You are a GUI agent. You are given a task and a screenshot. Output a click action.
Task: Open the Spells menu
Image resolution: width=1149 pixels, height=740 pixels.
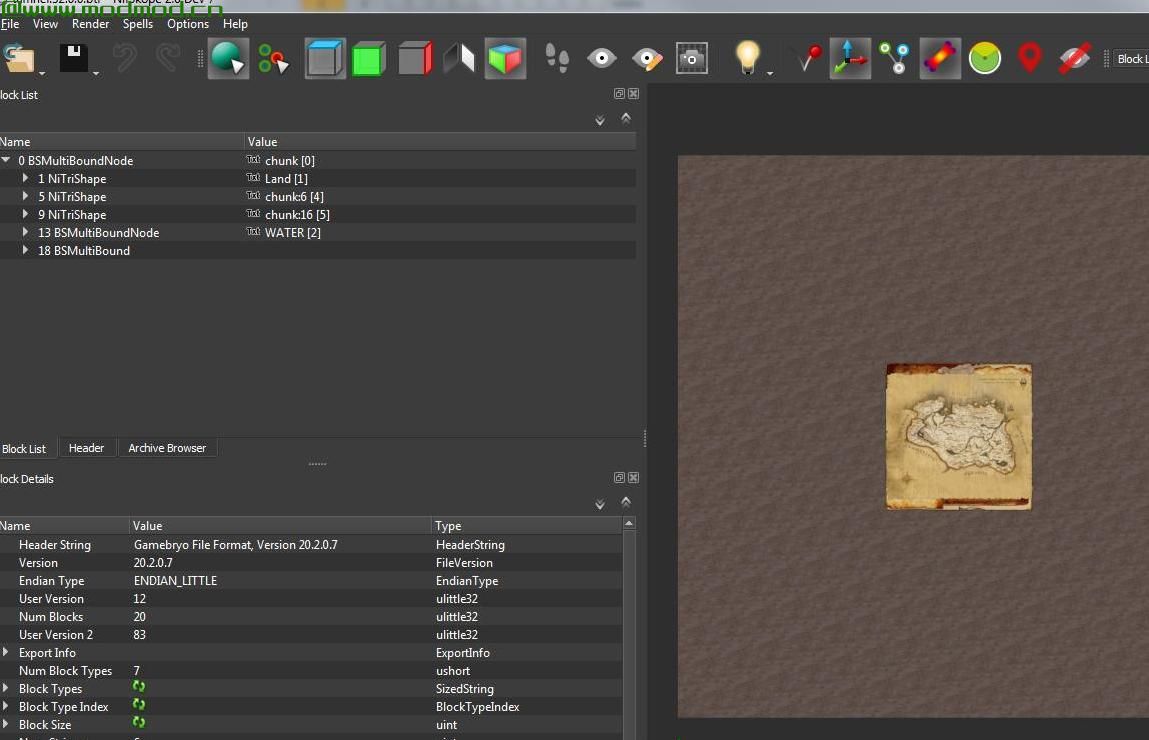[x=138, y=23]
